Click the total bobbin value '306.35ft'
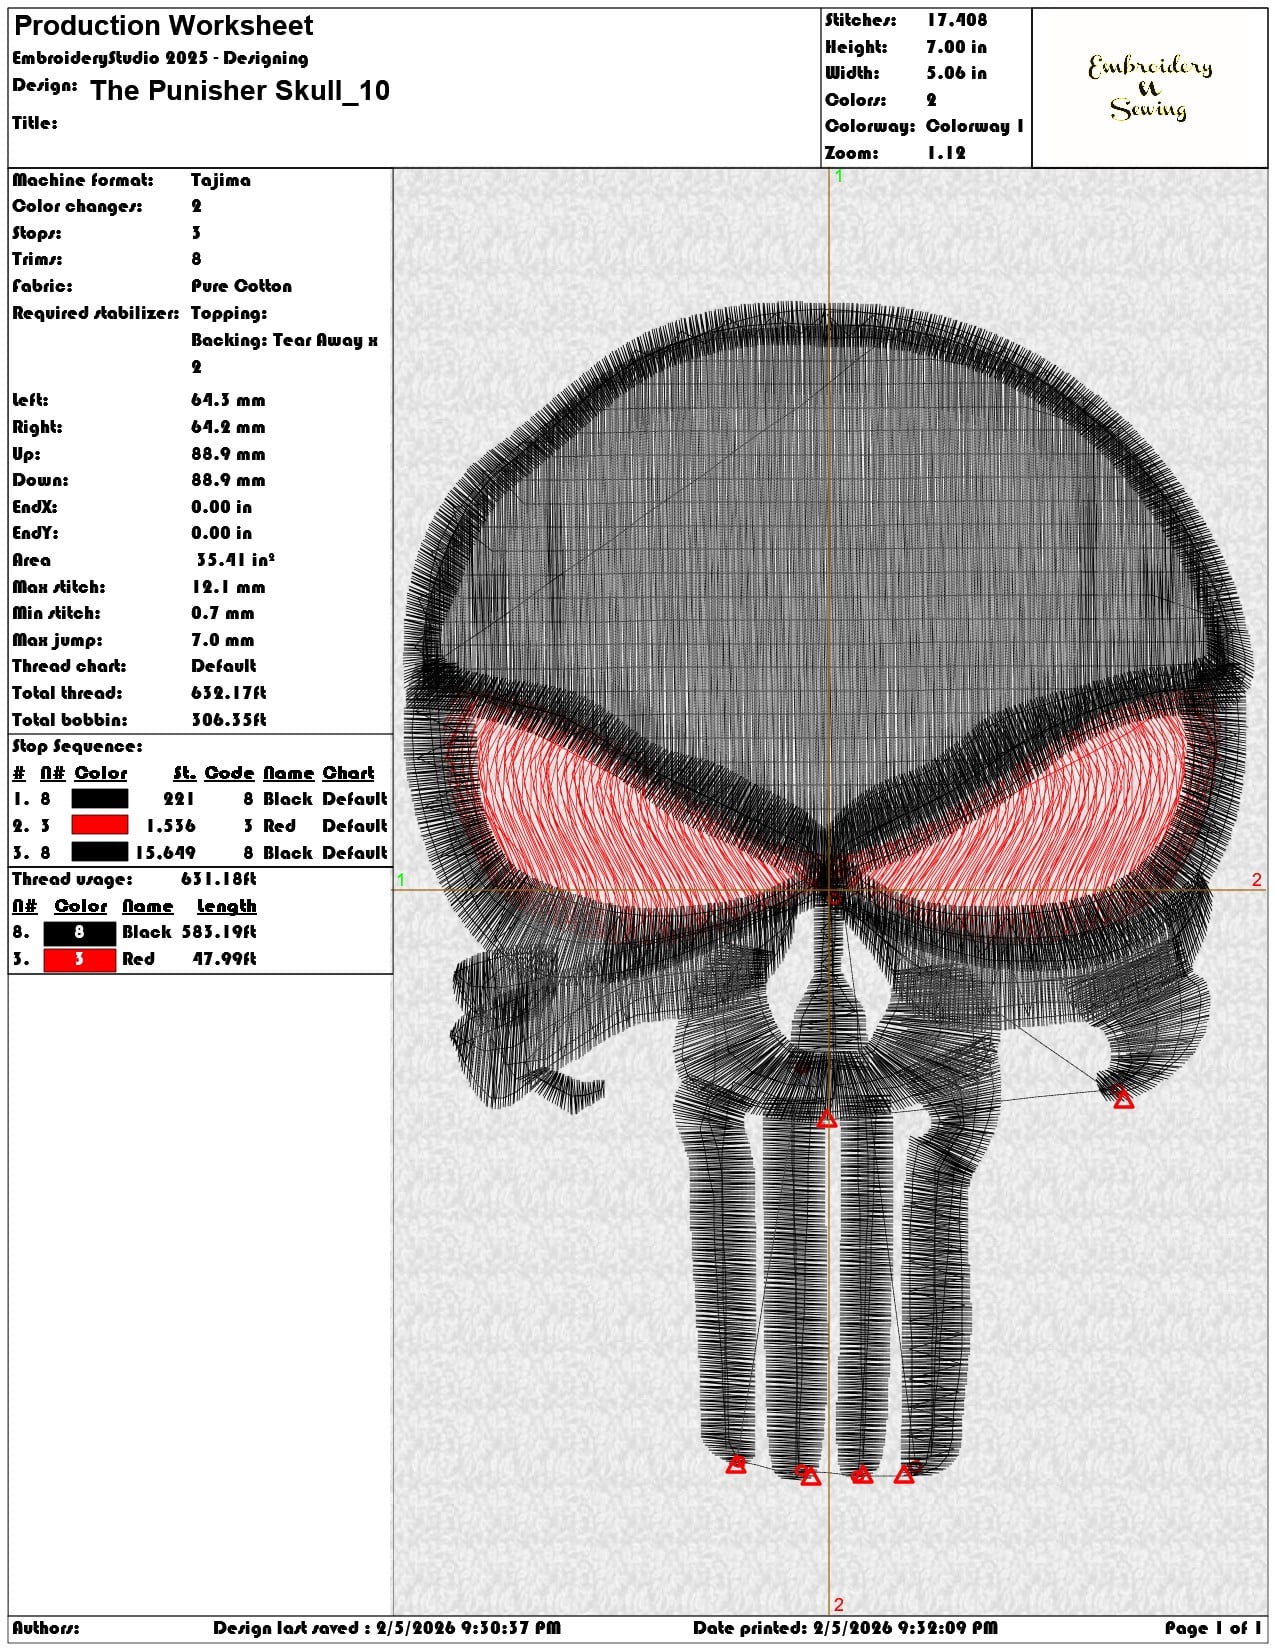Image resolution: width=1275 pixels, height=1650 pixels. tap(229, 720)
